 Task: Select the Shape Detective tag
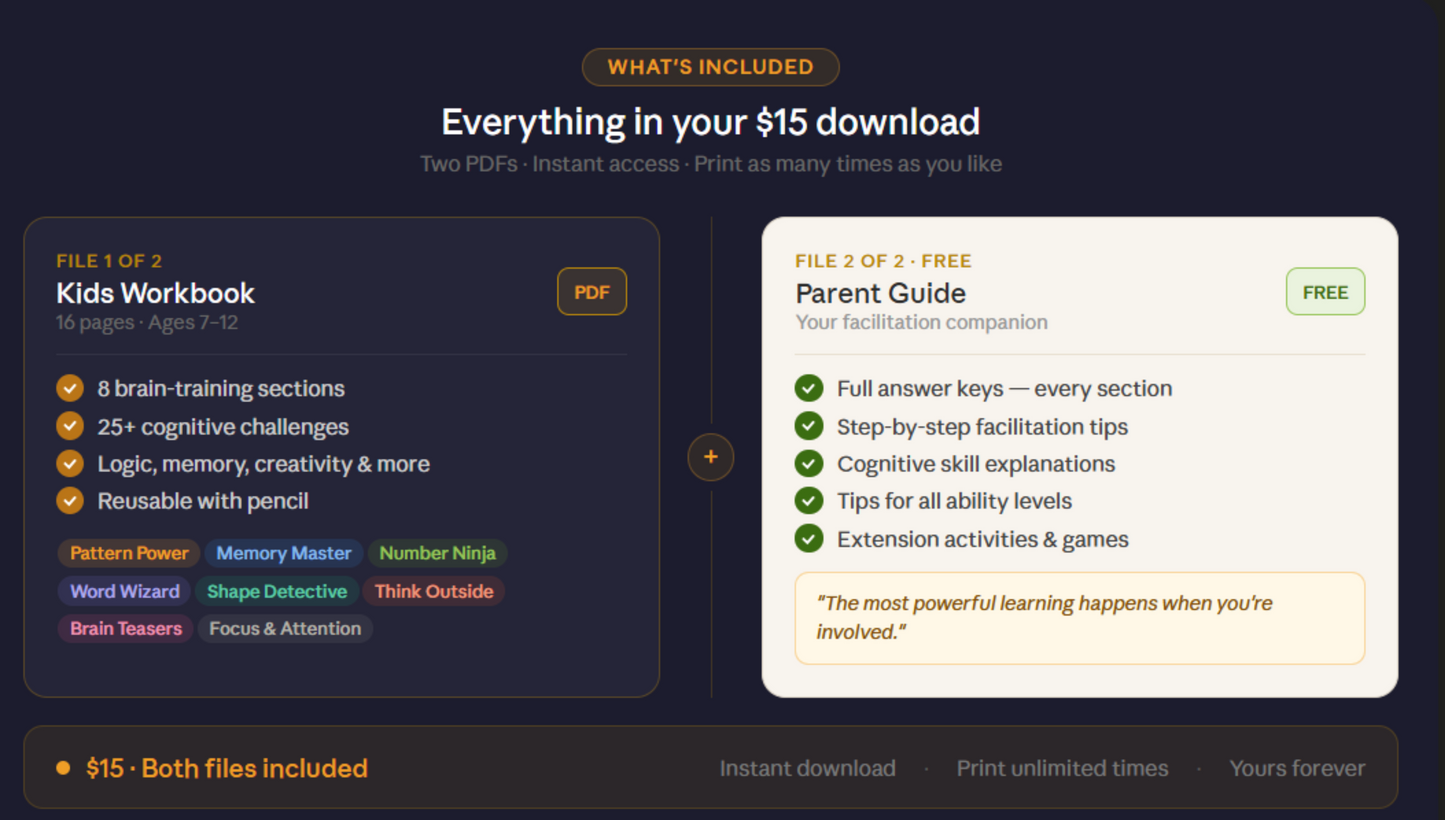[x=277, y=591]
